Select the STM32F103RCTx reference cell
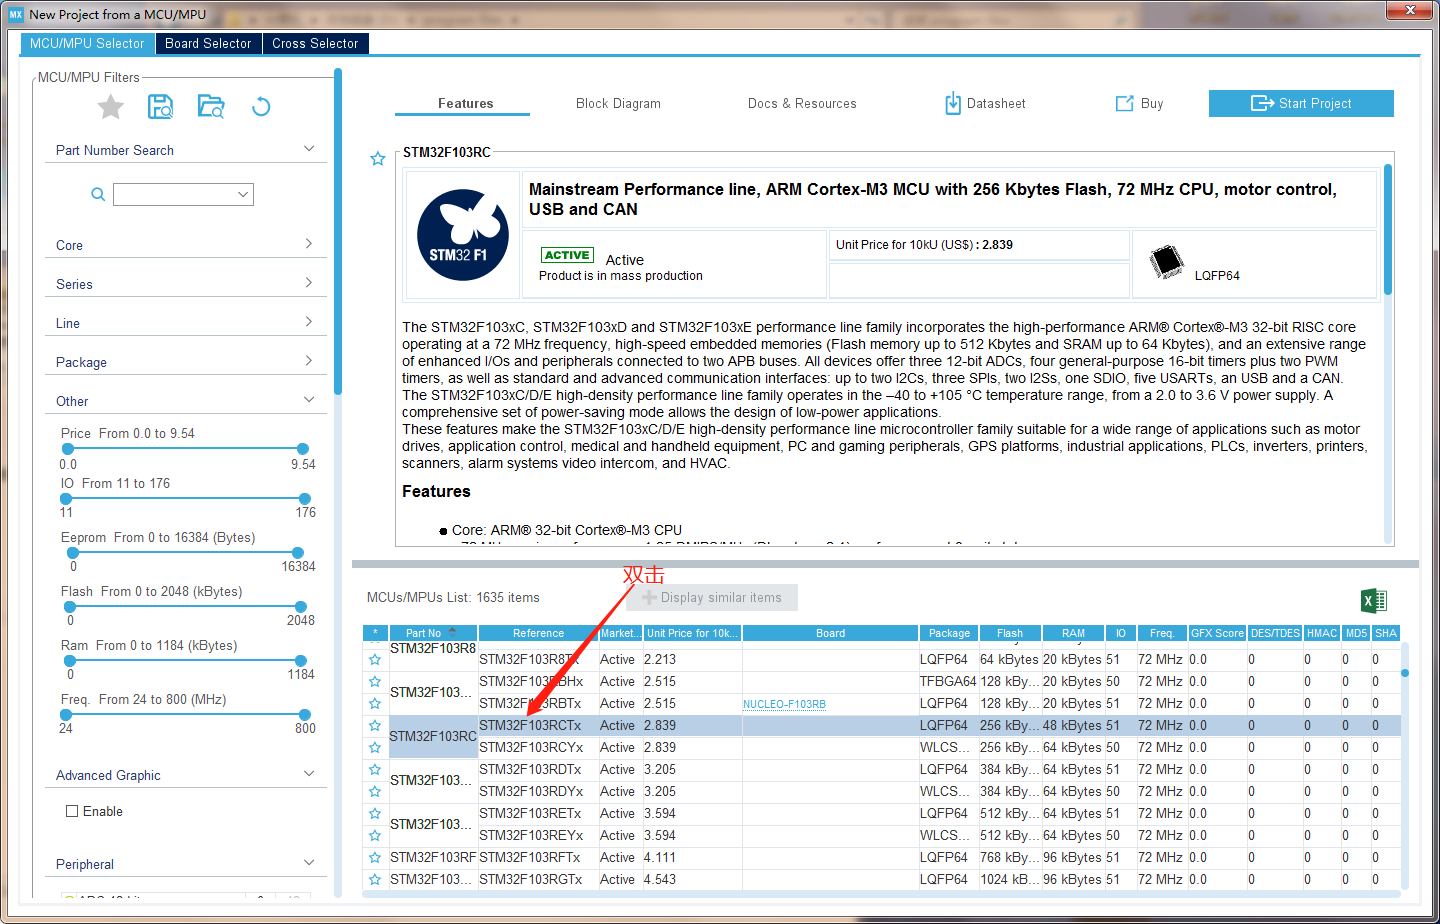Screen dimensions: 1440x924 [x=538, y=726]
